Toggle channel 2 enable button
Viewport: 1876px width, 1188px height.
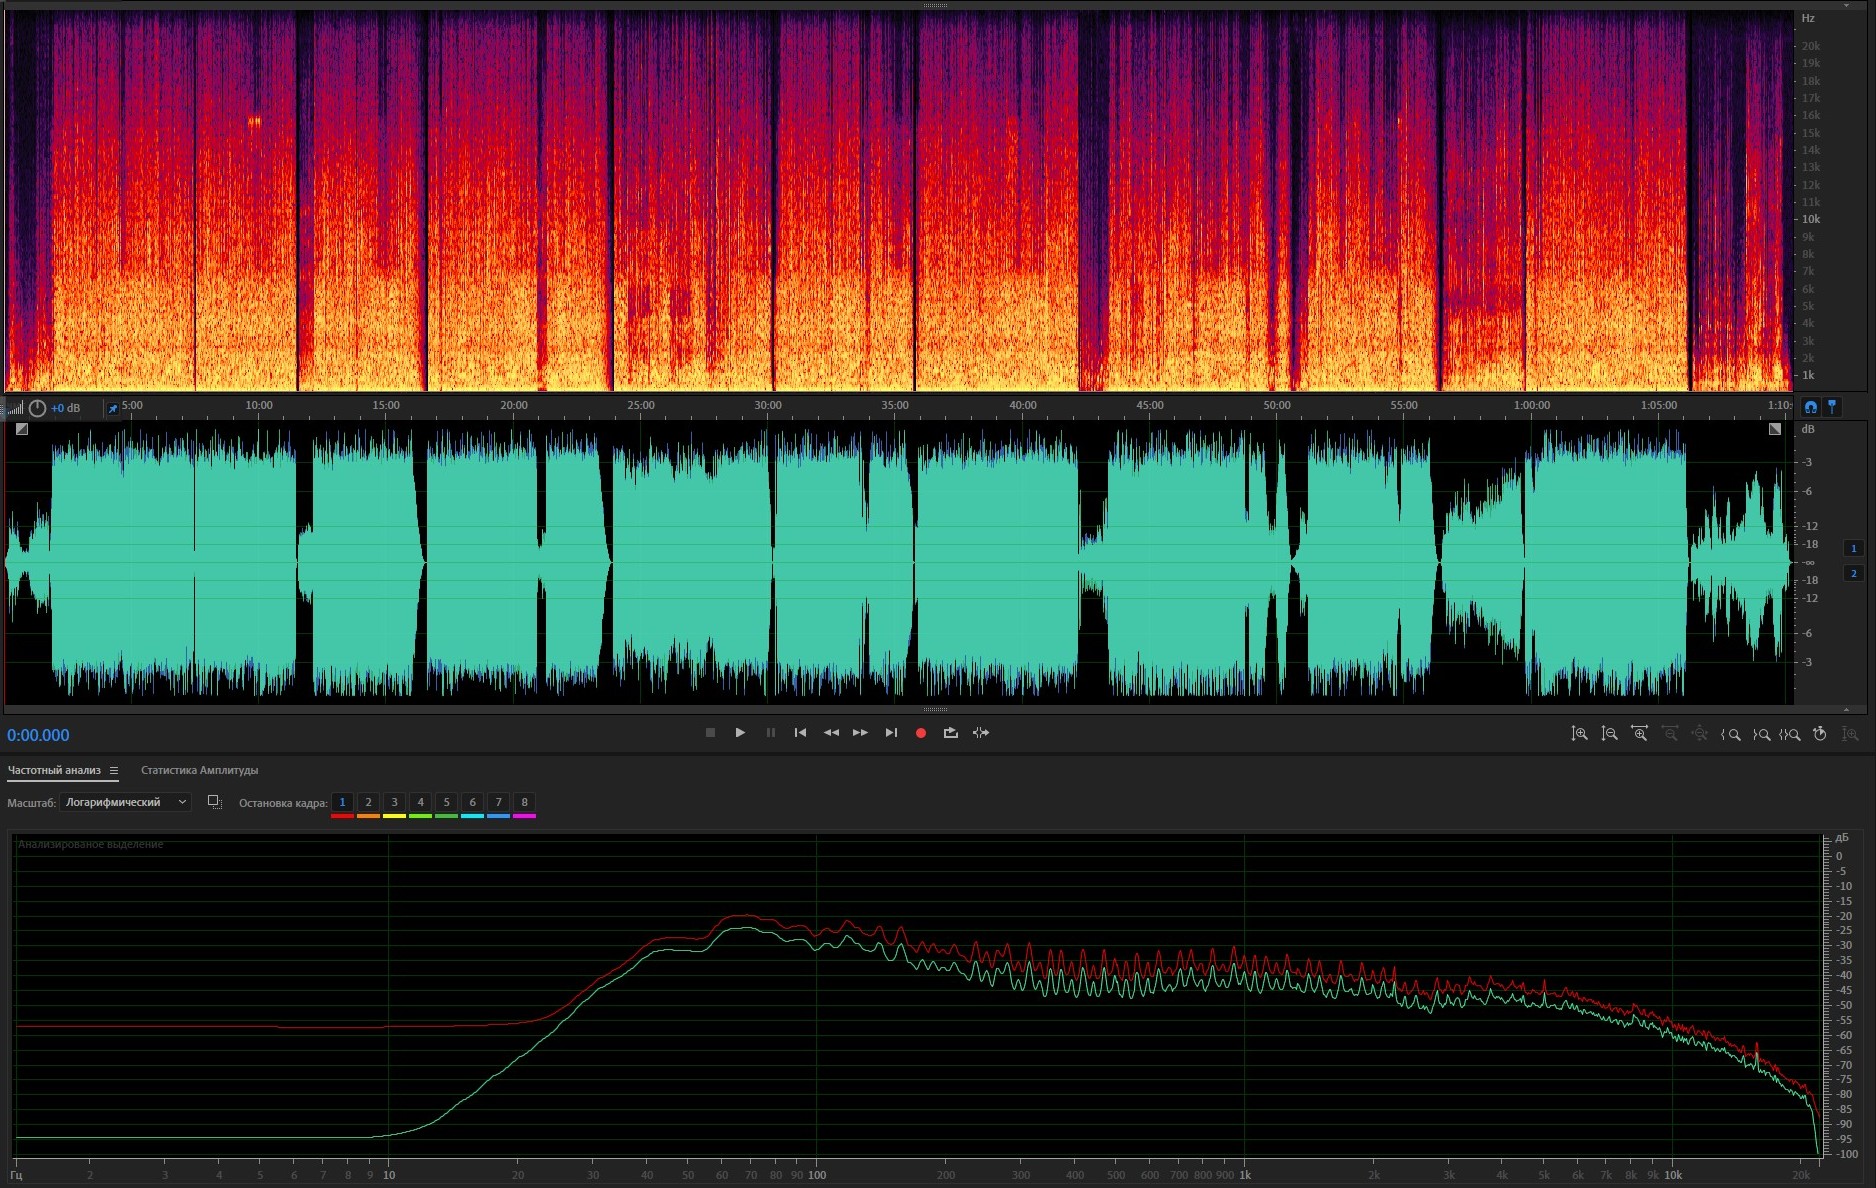pos(1853,573)
